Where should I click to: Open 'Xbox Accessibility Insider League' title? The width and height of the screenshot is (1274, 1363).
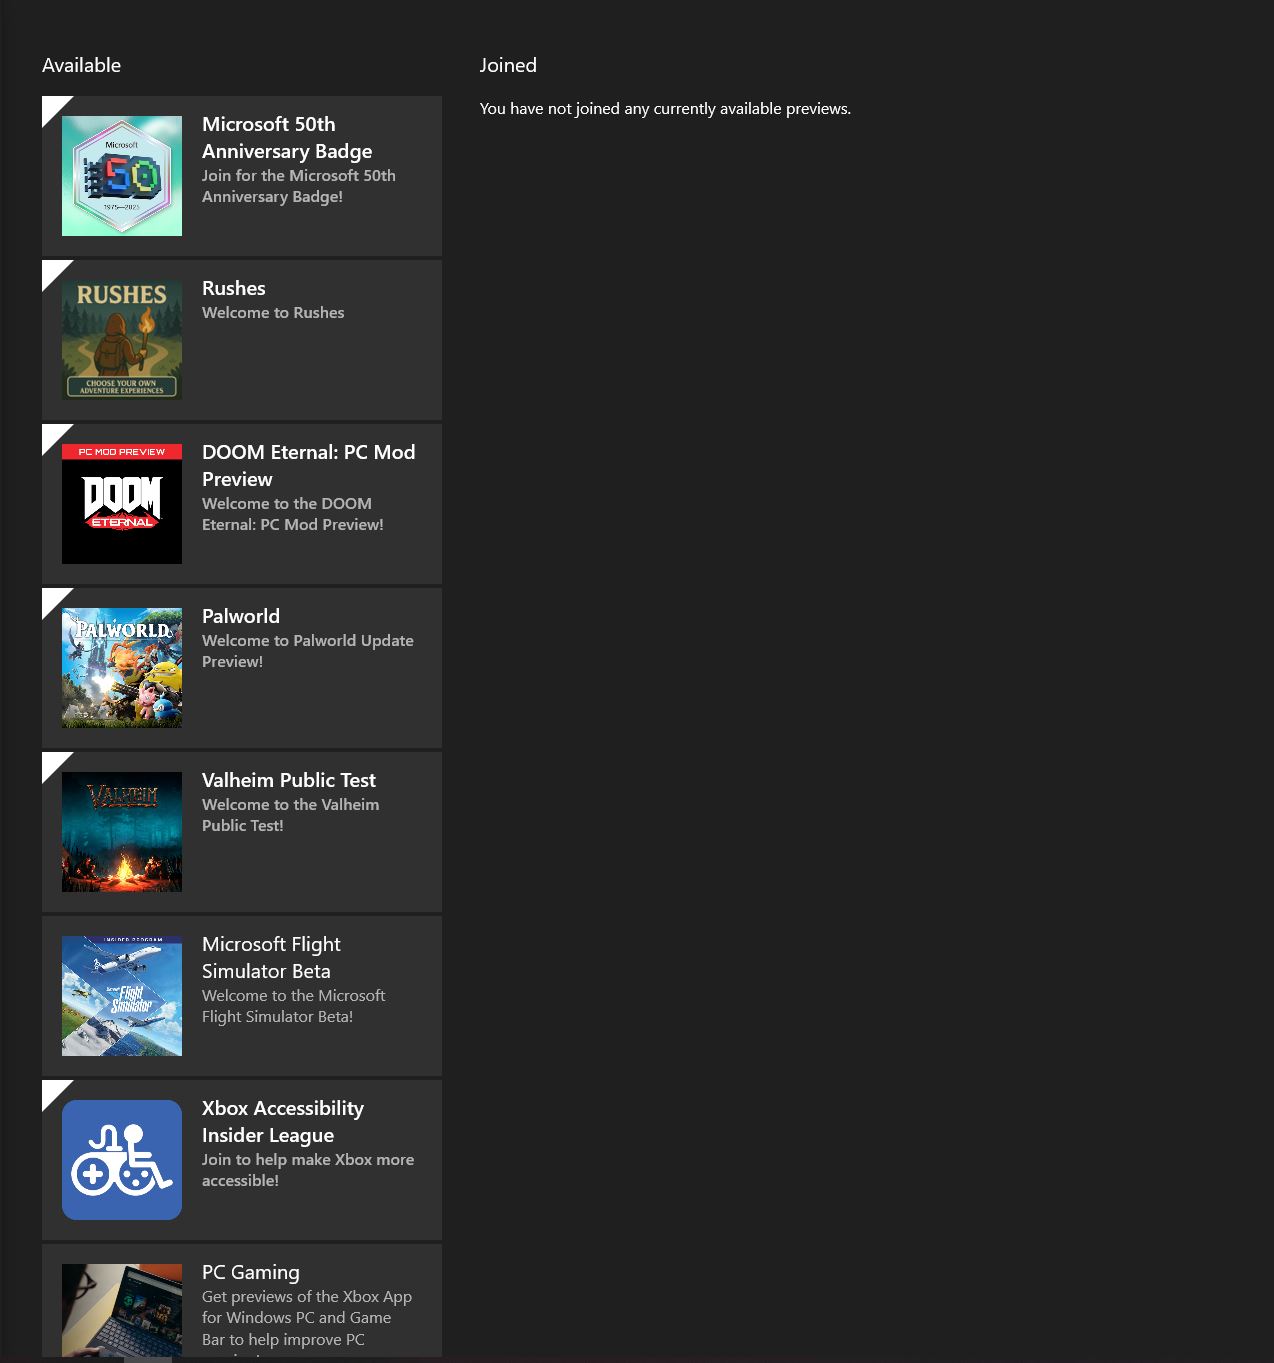point(283,1122)
